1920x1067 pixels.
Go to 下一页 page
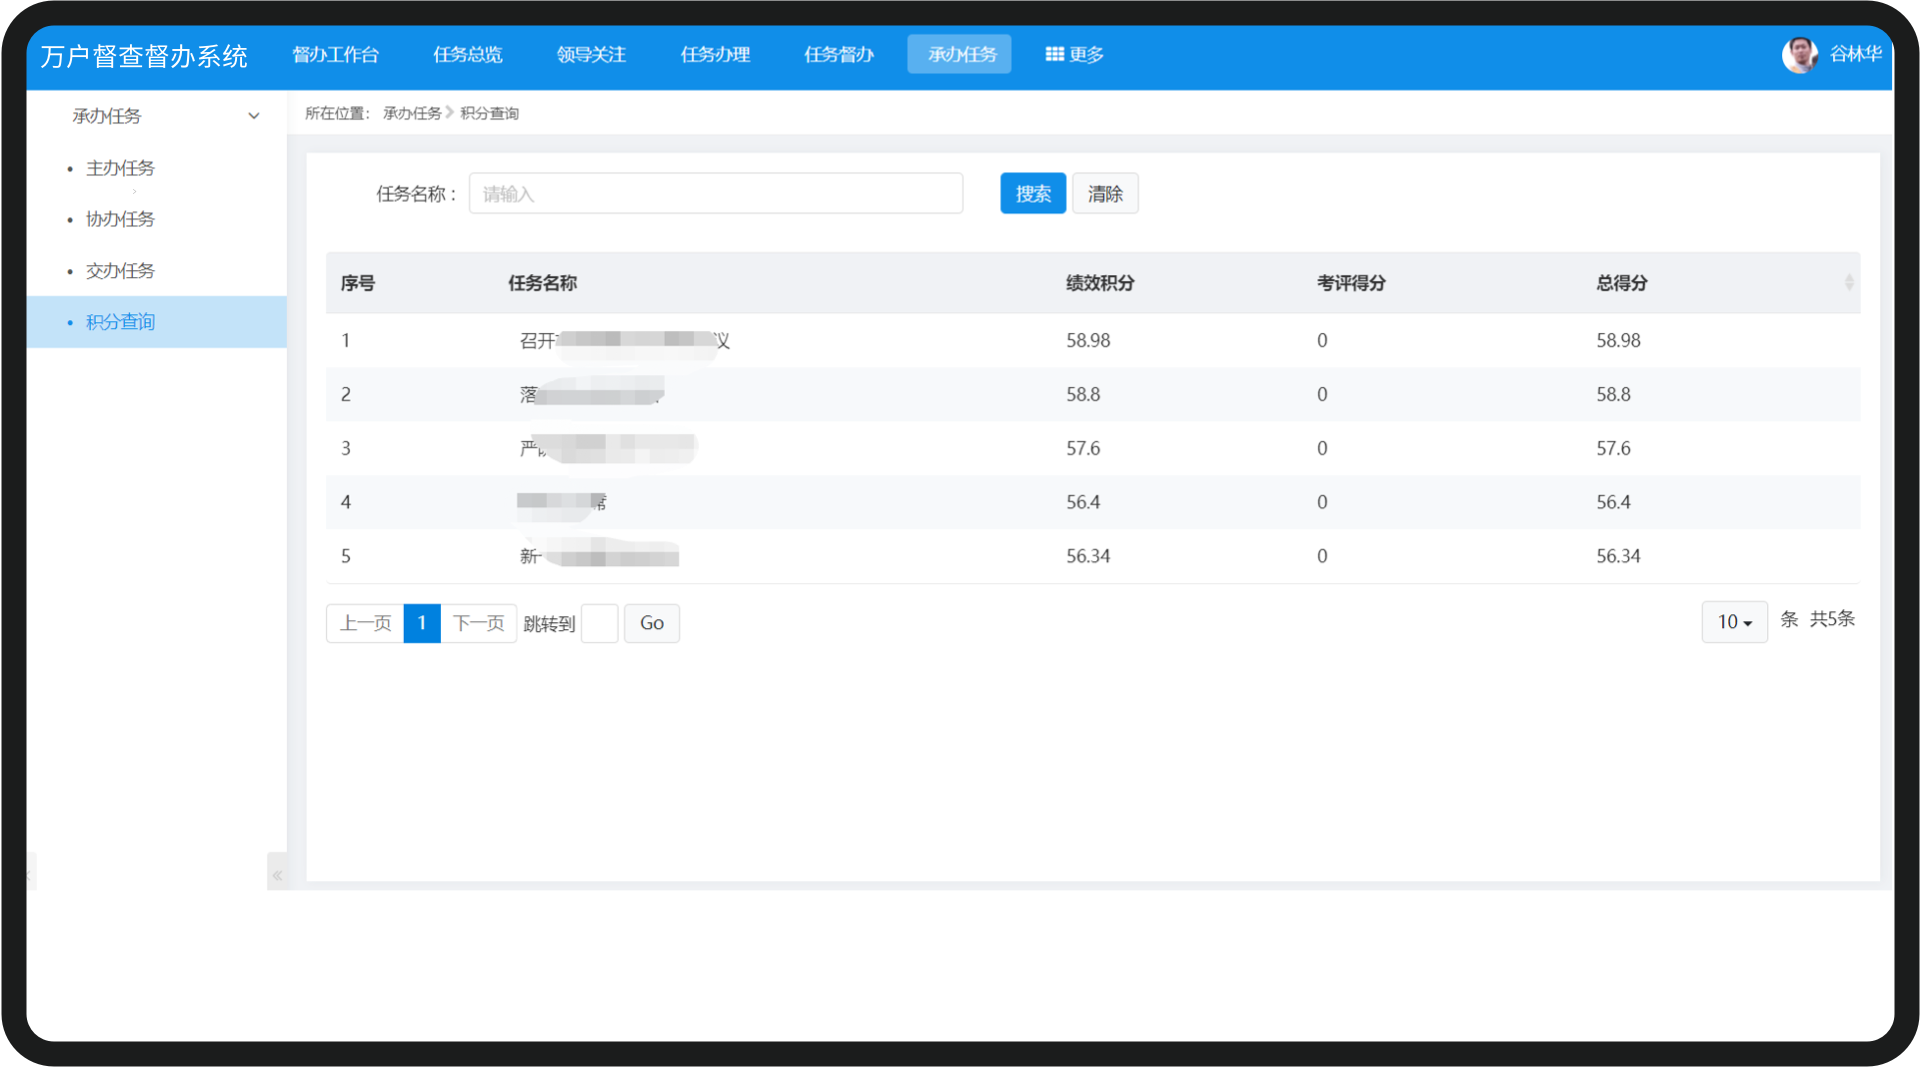coord(478,623)
